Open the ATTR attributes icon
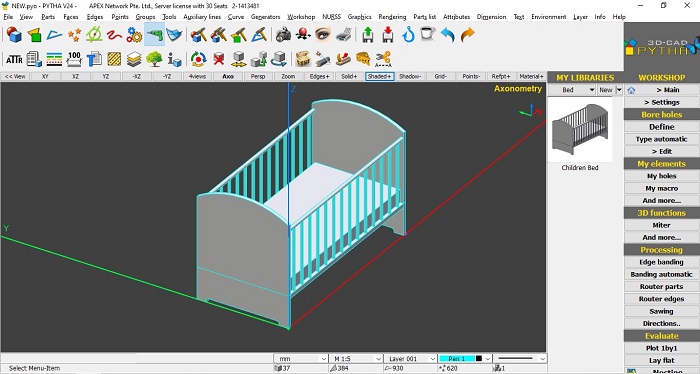Image resolution: width=700 pixels, height=374 pixels. (14, 59)
